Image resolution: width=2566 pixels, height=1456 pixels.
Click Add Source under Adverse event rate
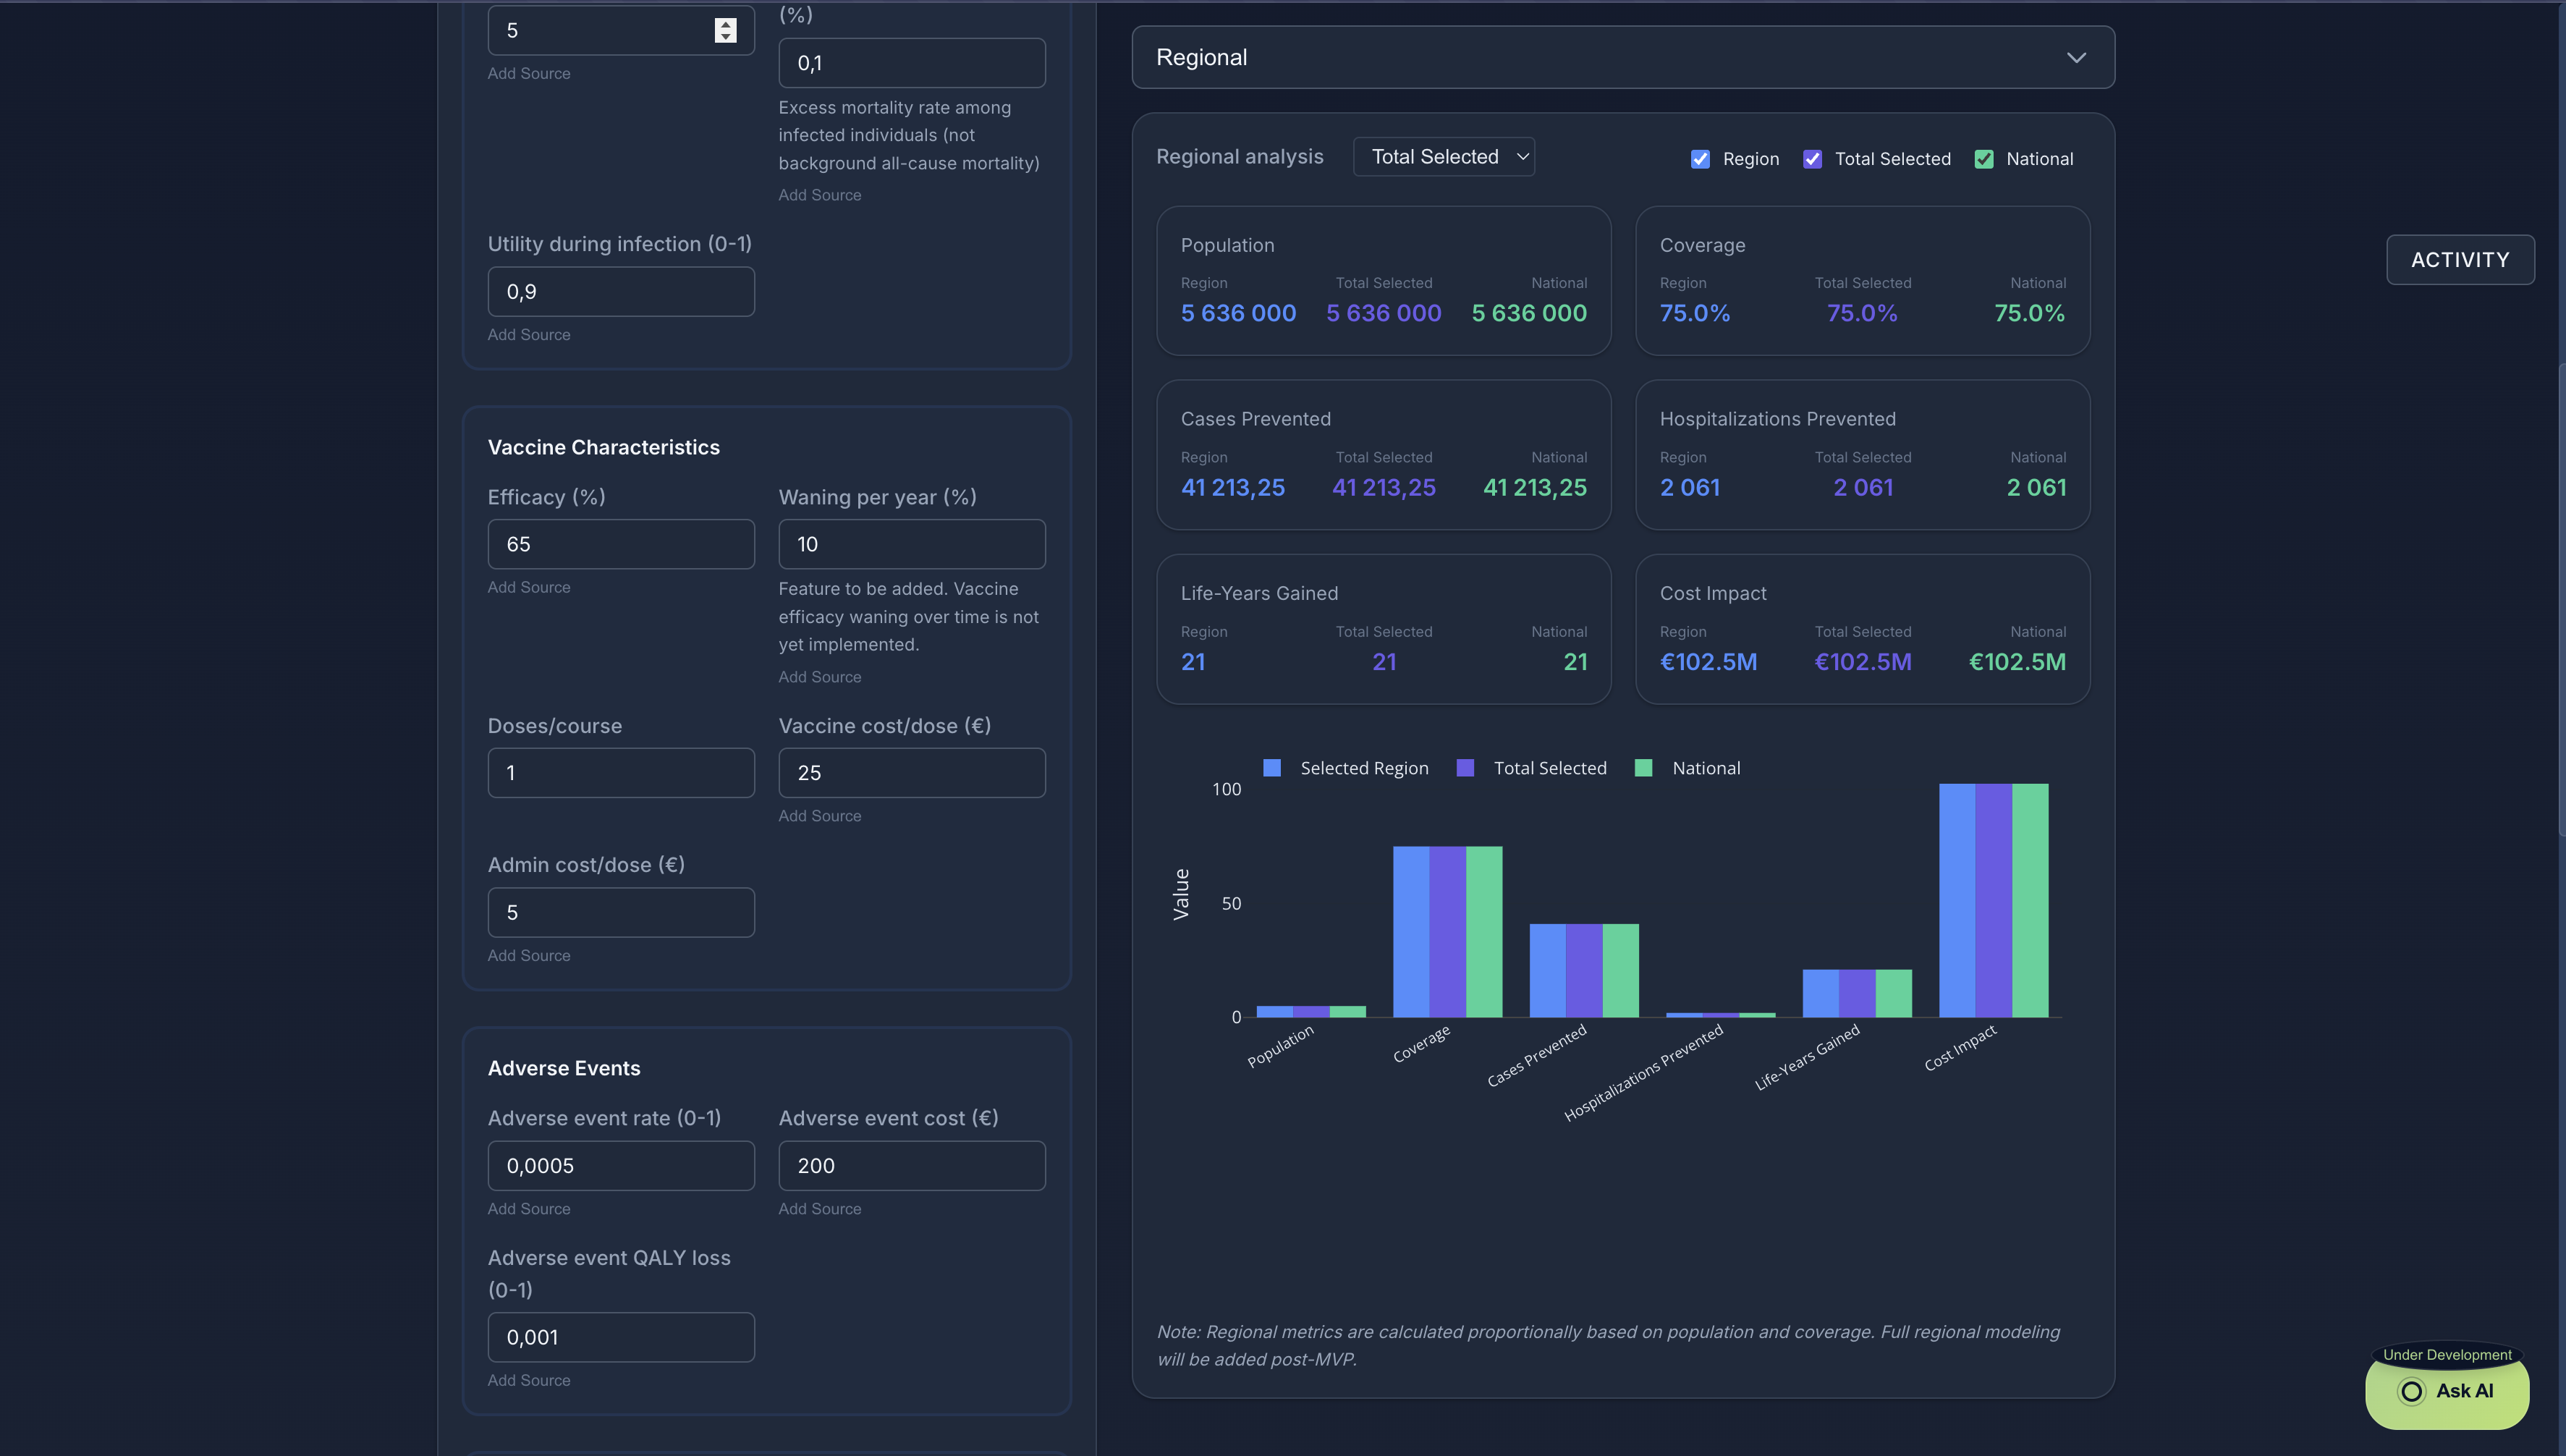(x=529, y=1209)
